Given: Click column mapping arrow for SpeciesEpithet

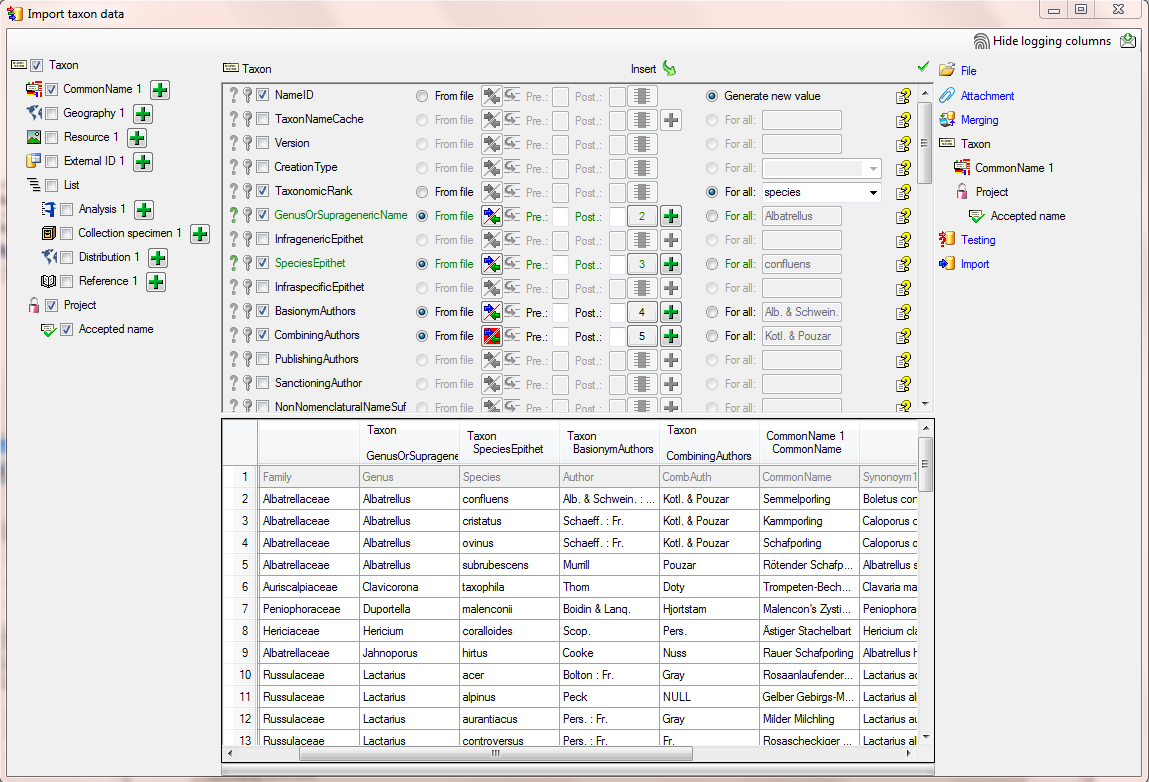Looking at the screenshot, I should coord(492,264).
